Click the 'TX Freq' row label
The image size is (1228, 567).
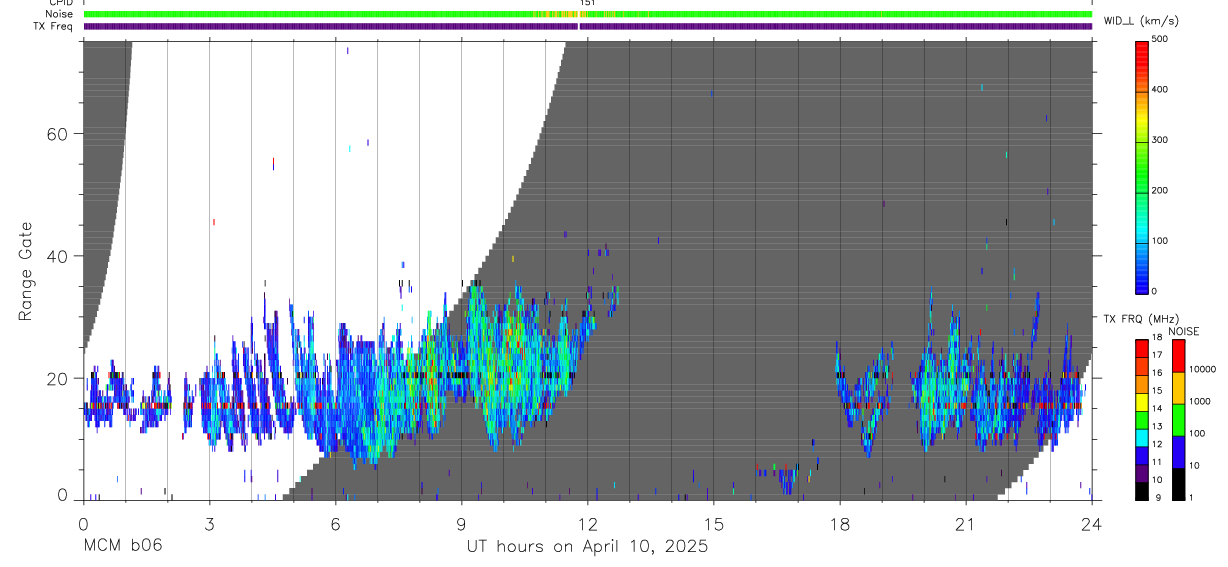click(x=55, y=26)
